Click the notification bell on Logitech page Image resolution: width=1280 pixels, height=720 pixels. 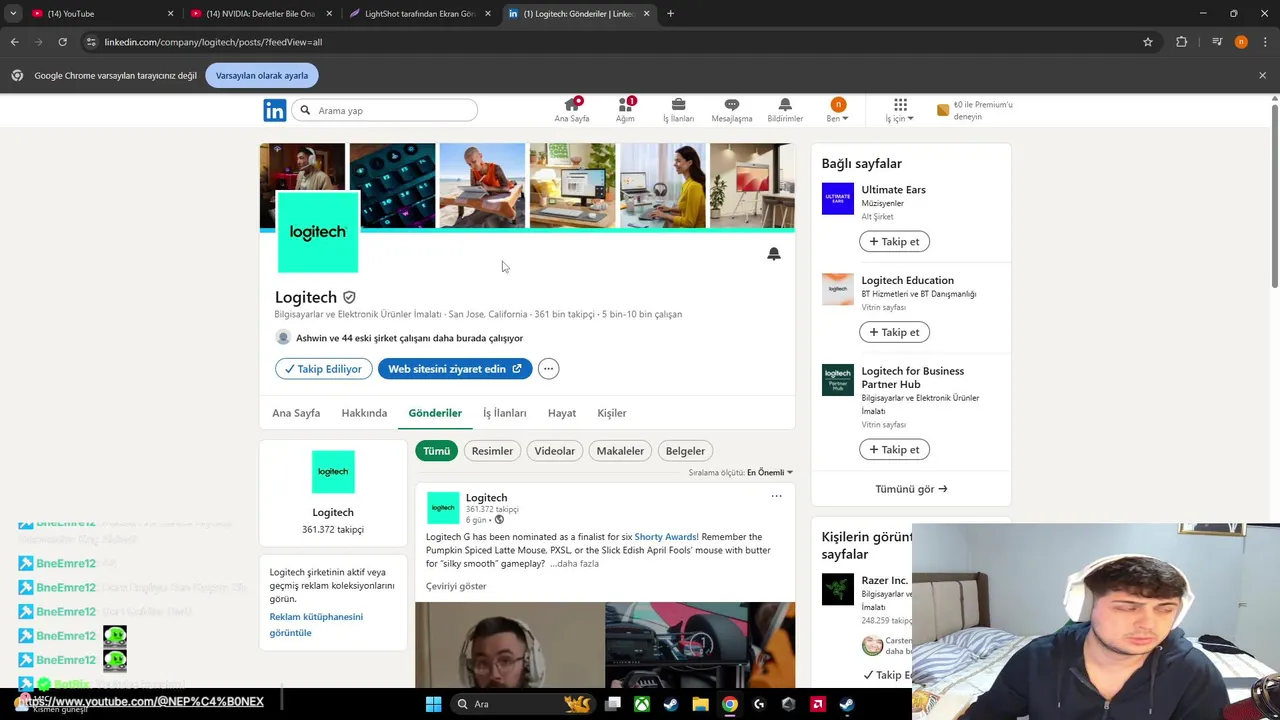click(x=773, y=254)
